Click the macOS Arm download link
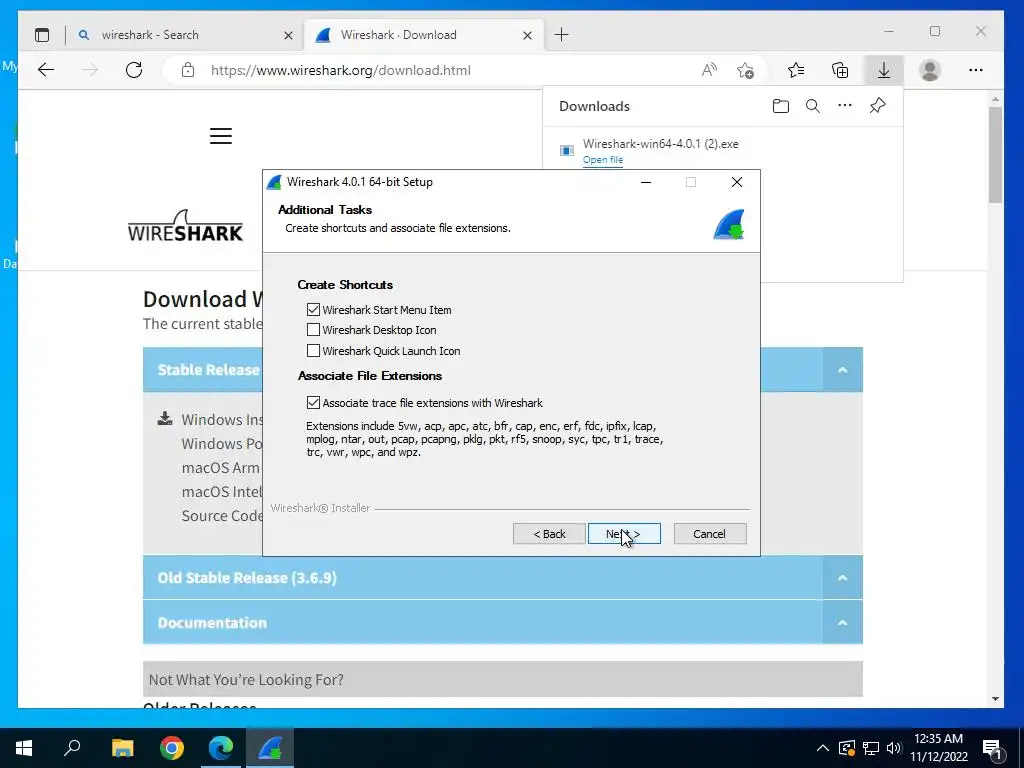 [221, 468]
